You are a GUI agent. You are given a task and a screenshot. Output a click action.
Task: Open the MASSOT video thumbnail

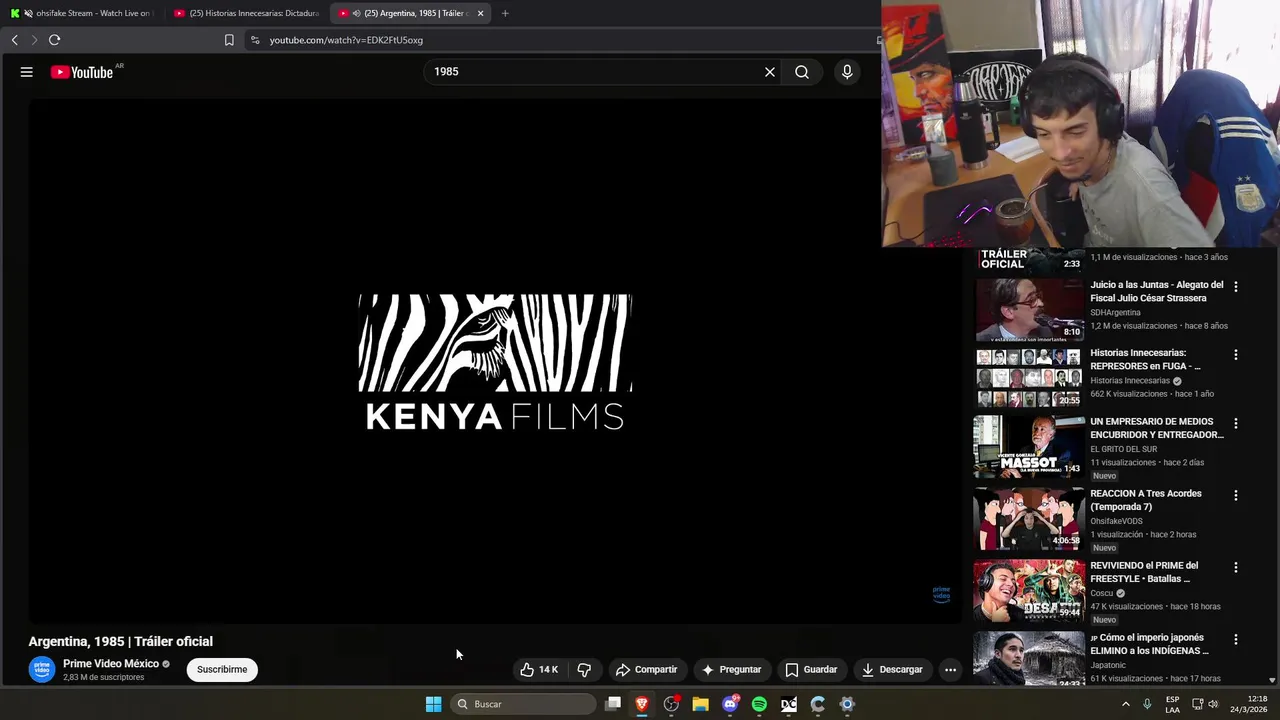pos(1029,447)
